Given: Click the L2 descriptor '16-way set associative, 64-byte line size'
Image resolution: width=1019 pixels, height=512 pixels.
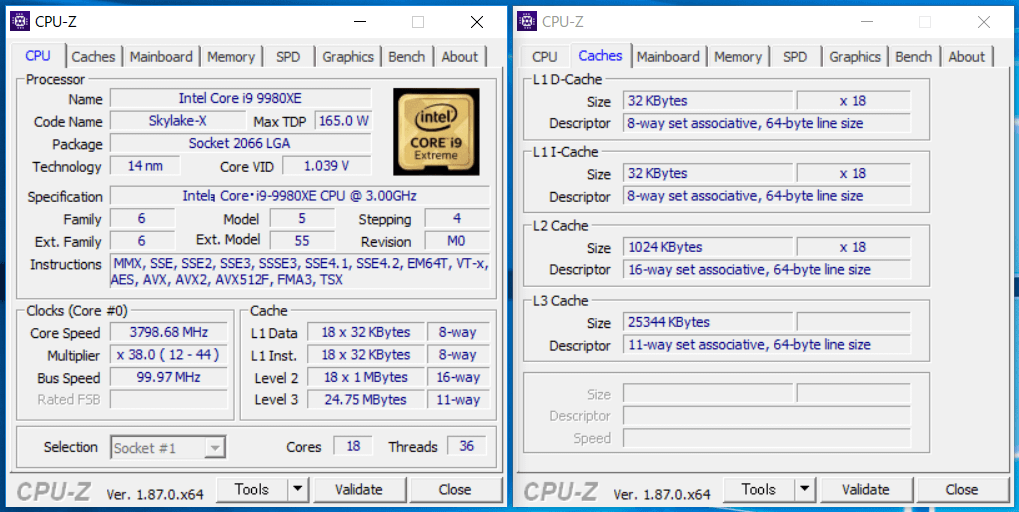Looking at the screenshot, I should (x=767, y=269).
